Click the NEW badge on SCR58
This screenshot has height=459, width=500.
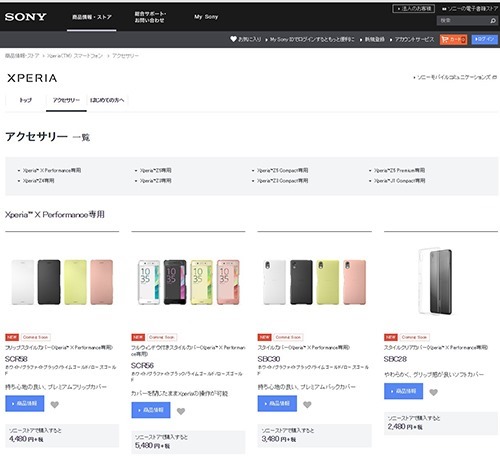[x=12, y=337]
